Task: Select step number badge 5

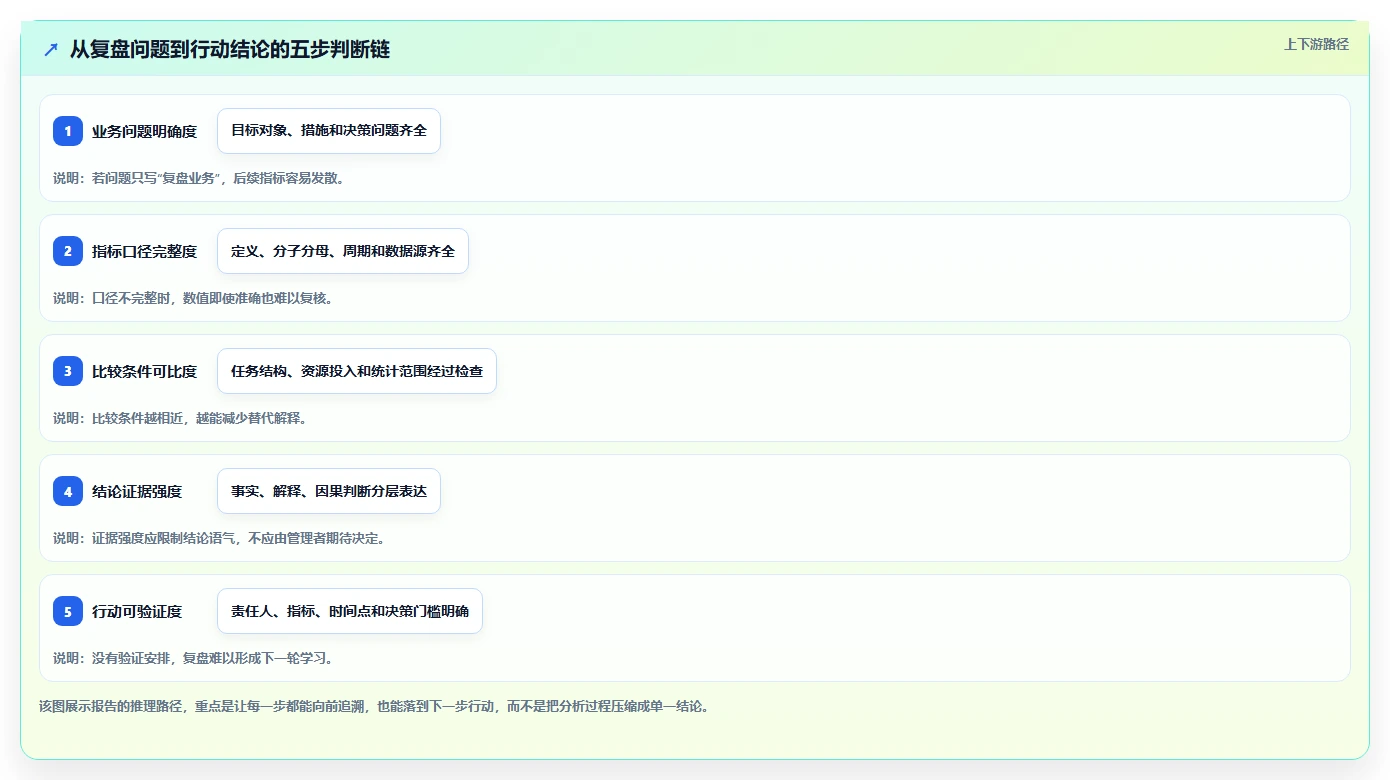Action: (68, 611)
